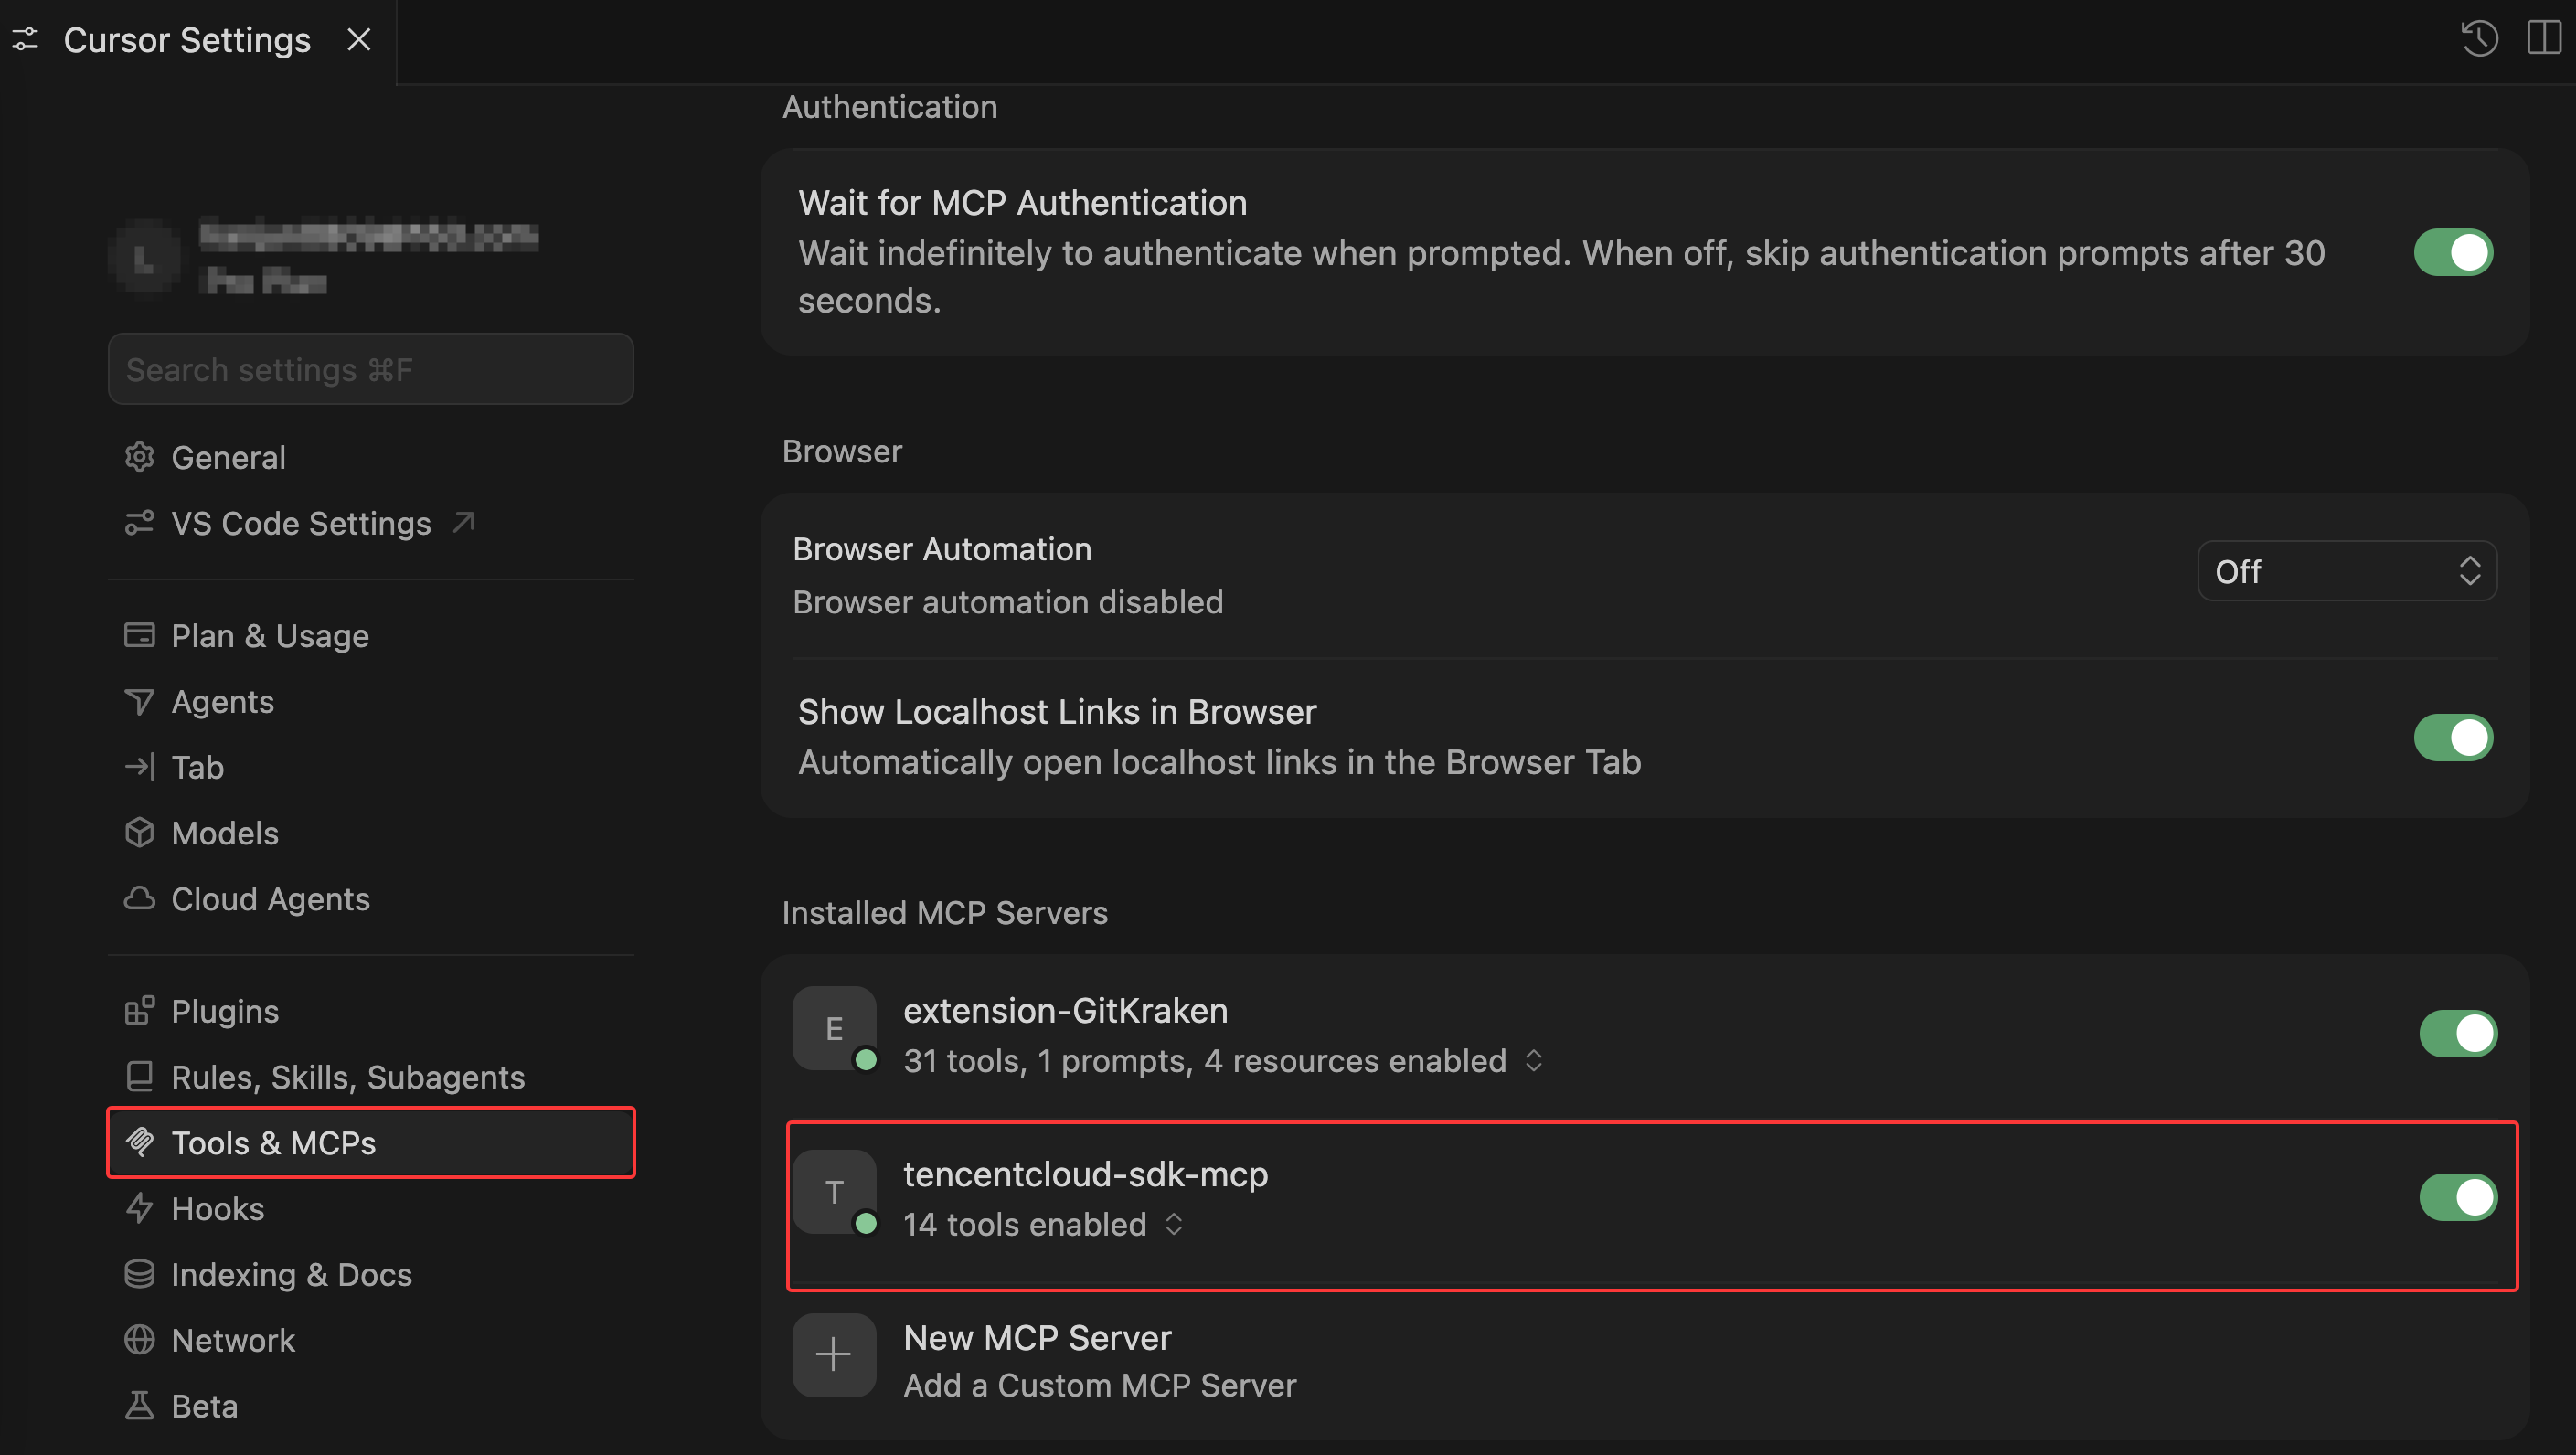Click the Tab arrow icon
This screenshot has height=1455, width=2576.
[x=139, y=767]
